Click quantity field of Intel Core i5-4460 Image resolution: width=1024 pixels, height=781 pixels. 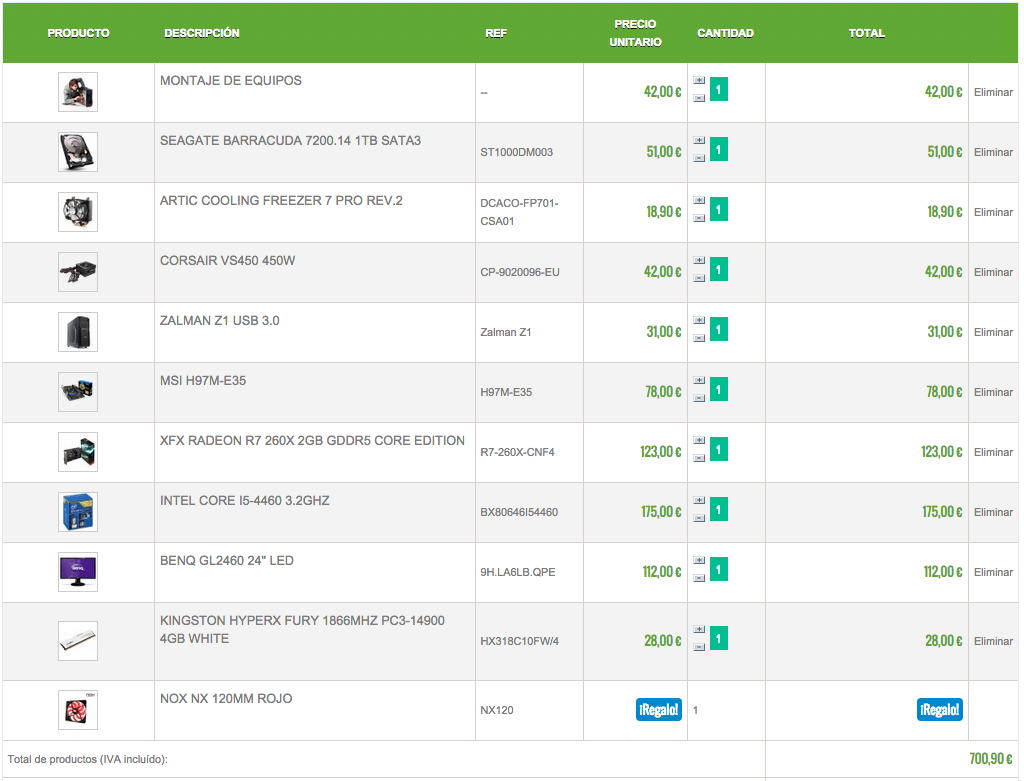[719, 510]
